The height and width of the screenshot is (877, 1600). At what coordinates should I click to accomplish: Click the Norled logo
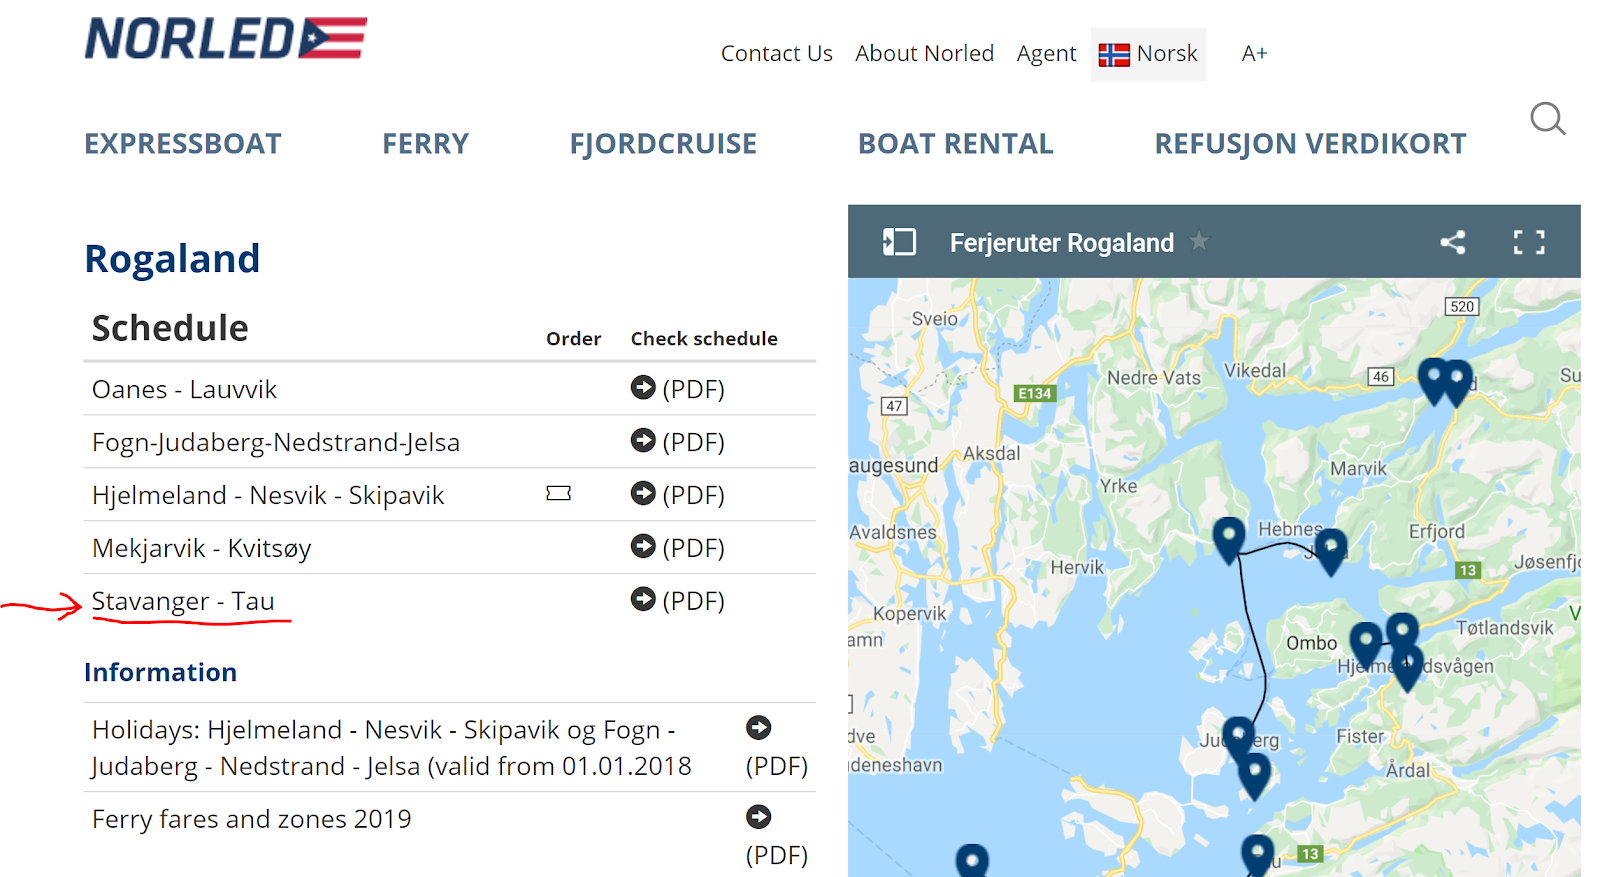[225, 39]
